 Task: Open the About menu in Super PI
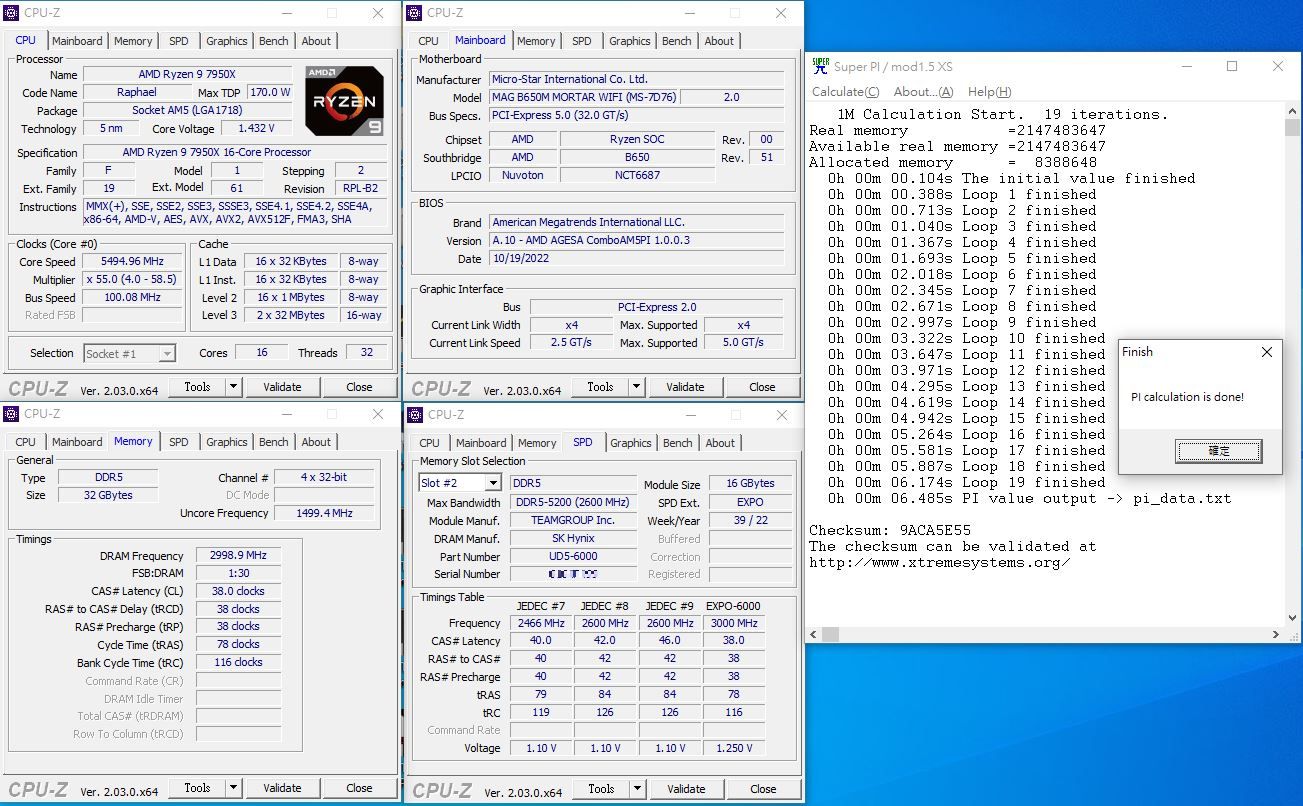click(924, 92)
